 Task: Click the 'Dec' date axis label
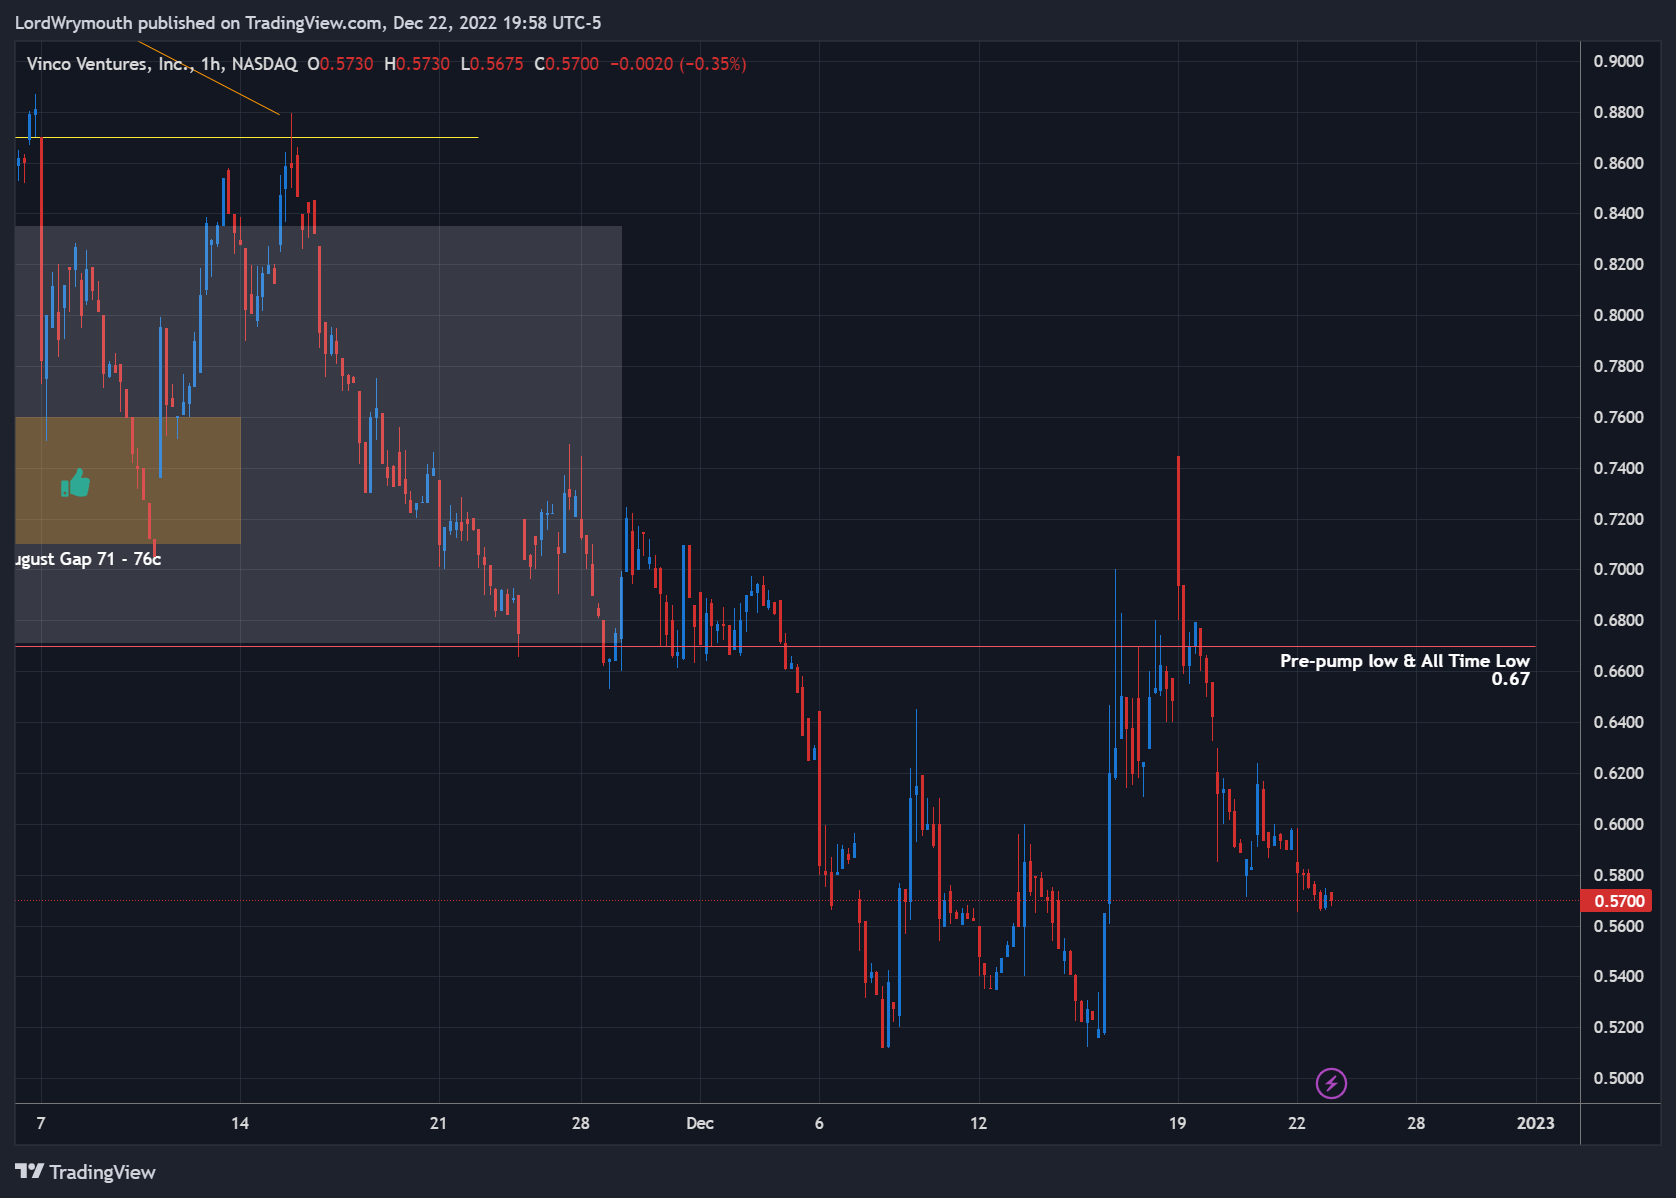coord(700,1123)
